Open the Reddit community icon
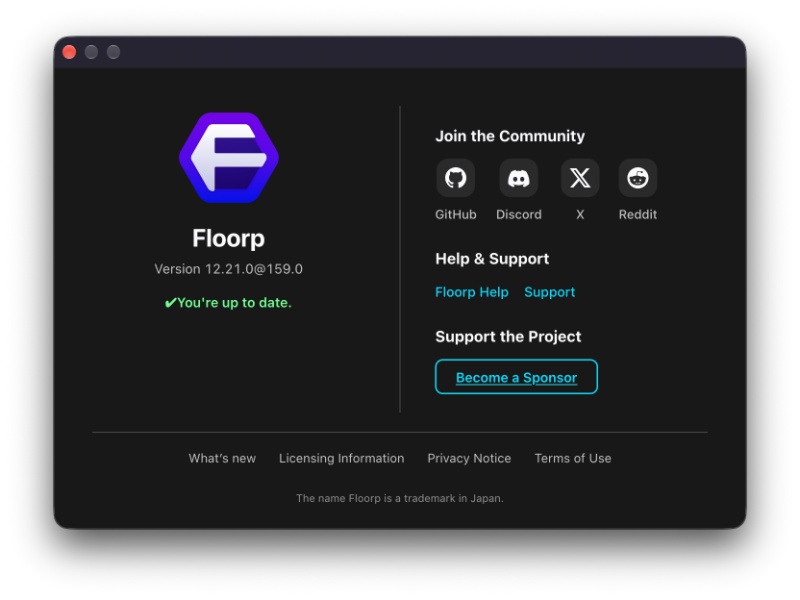 tap(638, 178)
